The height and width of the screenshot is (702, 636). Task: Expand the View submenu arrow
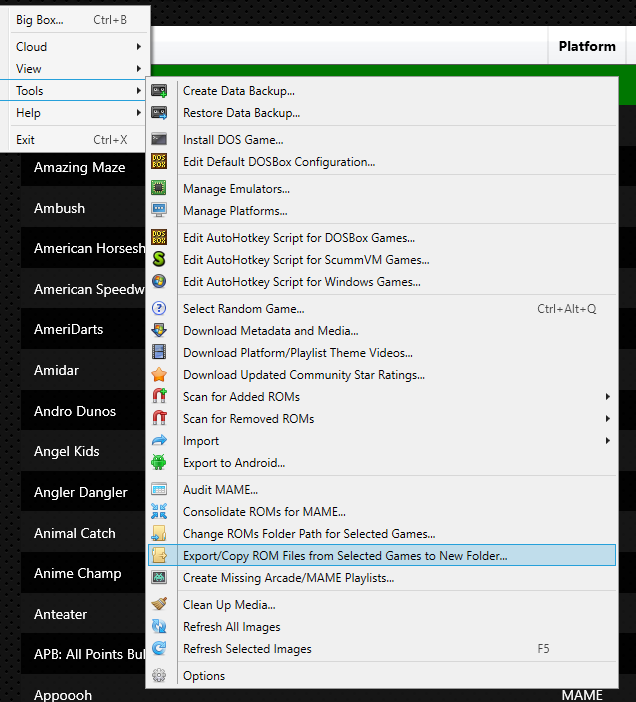point(139,68)
